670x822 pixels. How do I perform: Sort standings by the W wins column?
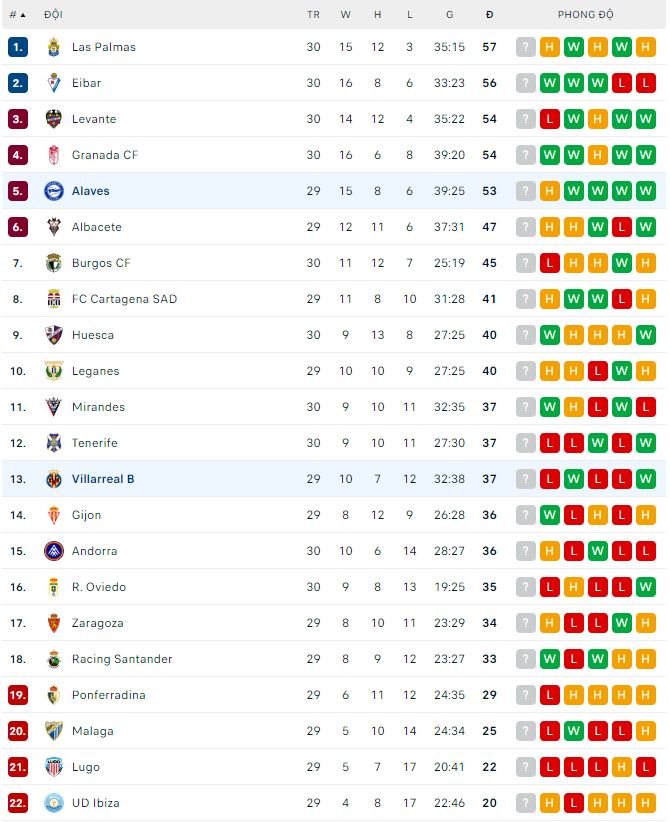(345, 15)
